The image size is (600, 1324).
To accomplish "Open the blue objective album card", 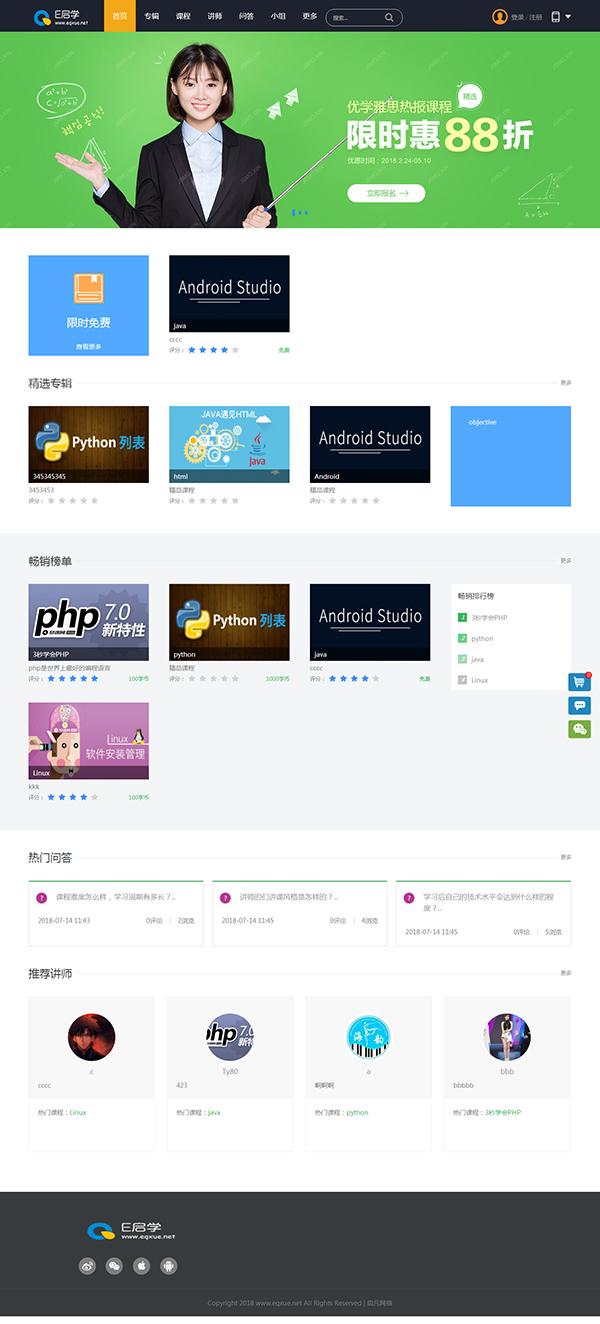I will 511,456.
